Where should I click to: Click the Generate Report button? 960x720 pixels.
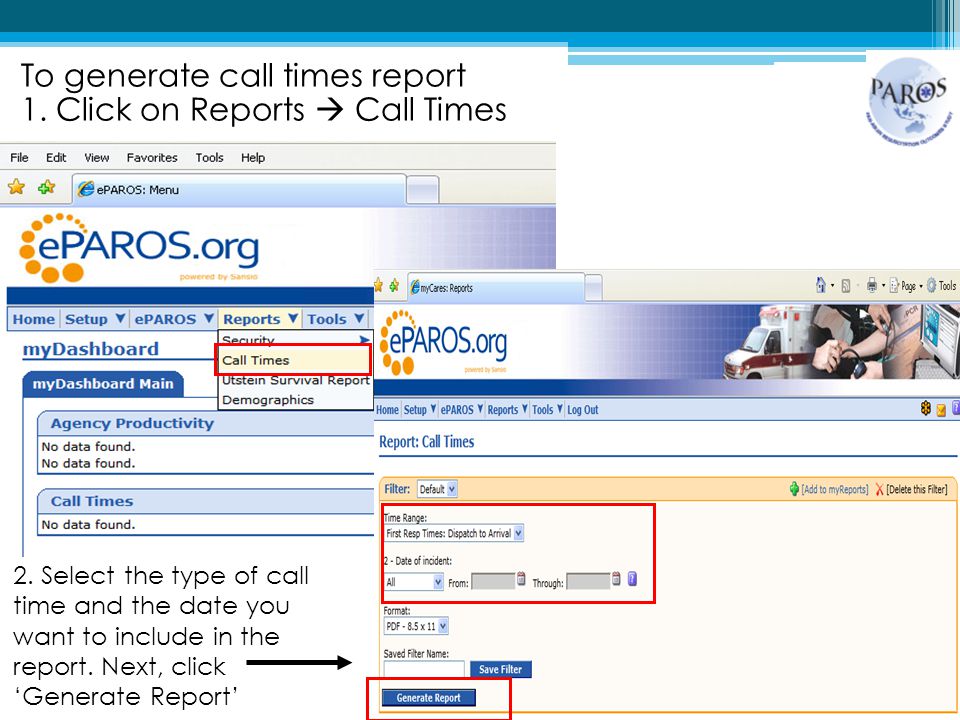429,697
